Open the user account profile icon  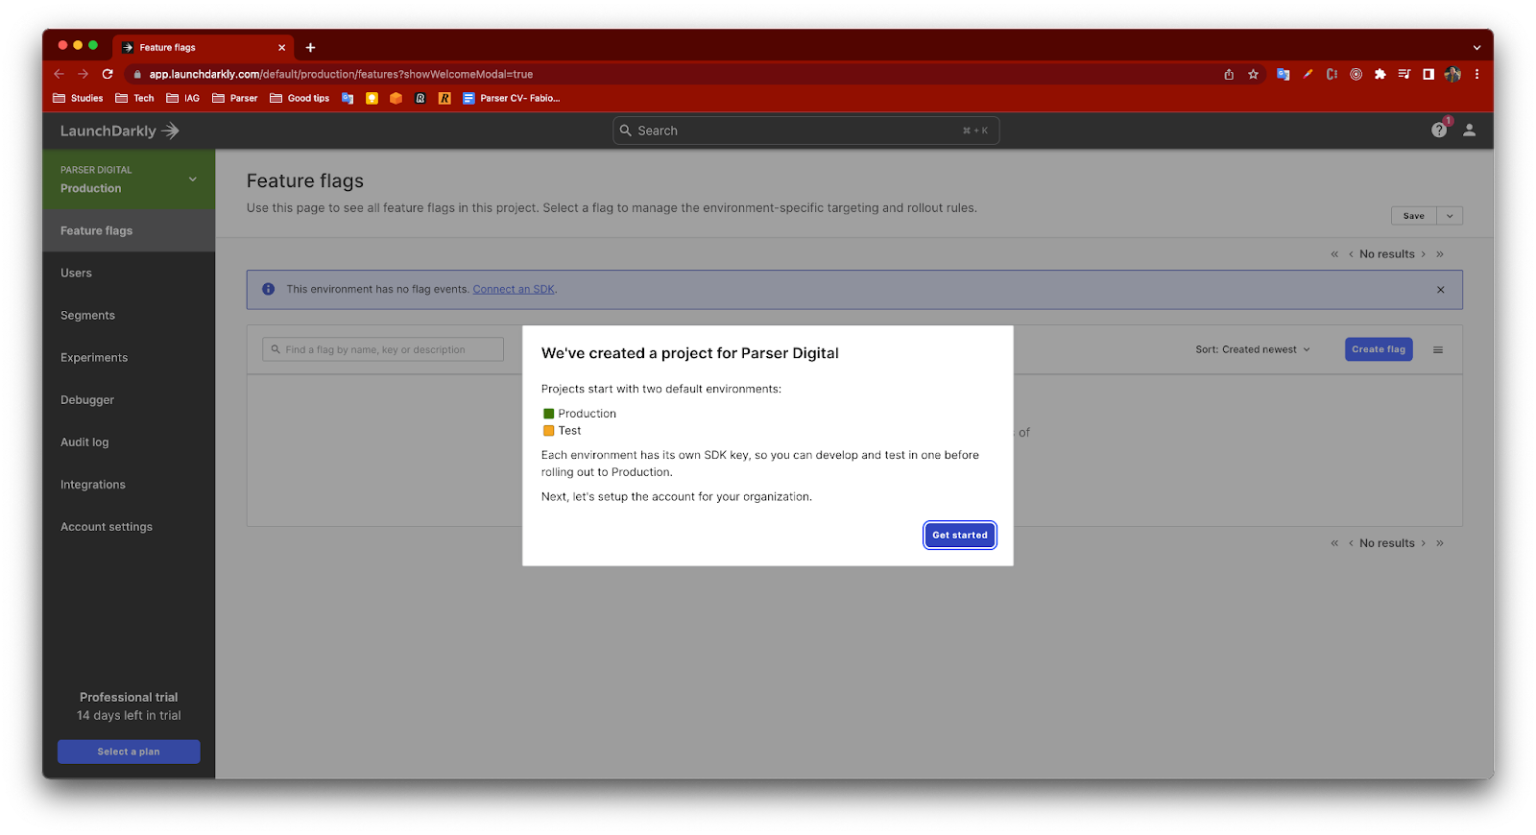(1469, 130)
